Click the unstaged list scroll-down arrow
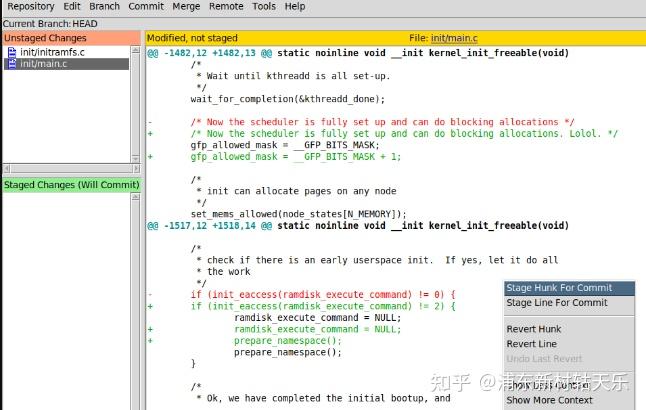Viewport: 646px width, 410px height. click(135, 159)
